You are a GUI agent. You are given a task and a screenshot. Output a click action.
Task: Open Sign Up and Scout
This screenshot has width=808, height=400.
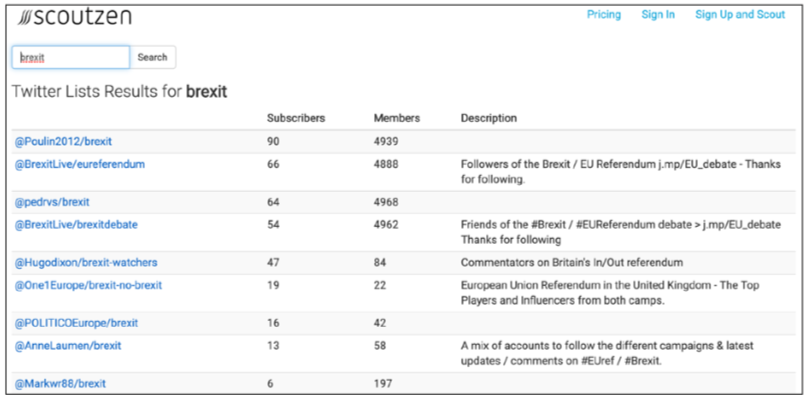738,15
